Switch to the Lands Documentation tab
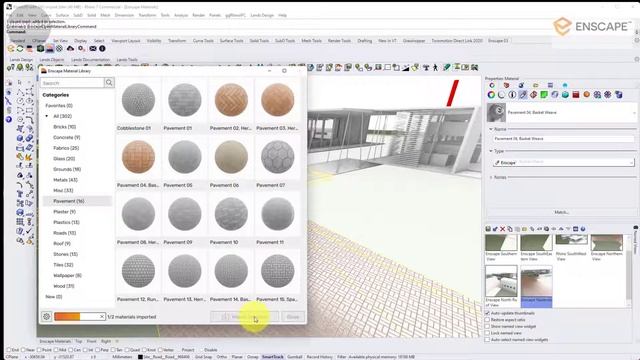The height and width of the screenshot is (360, 640). coord(91,60)
